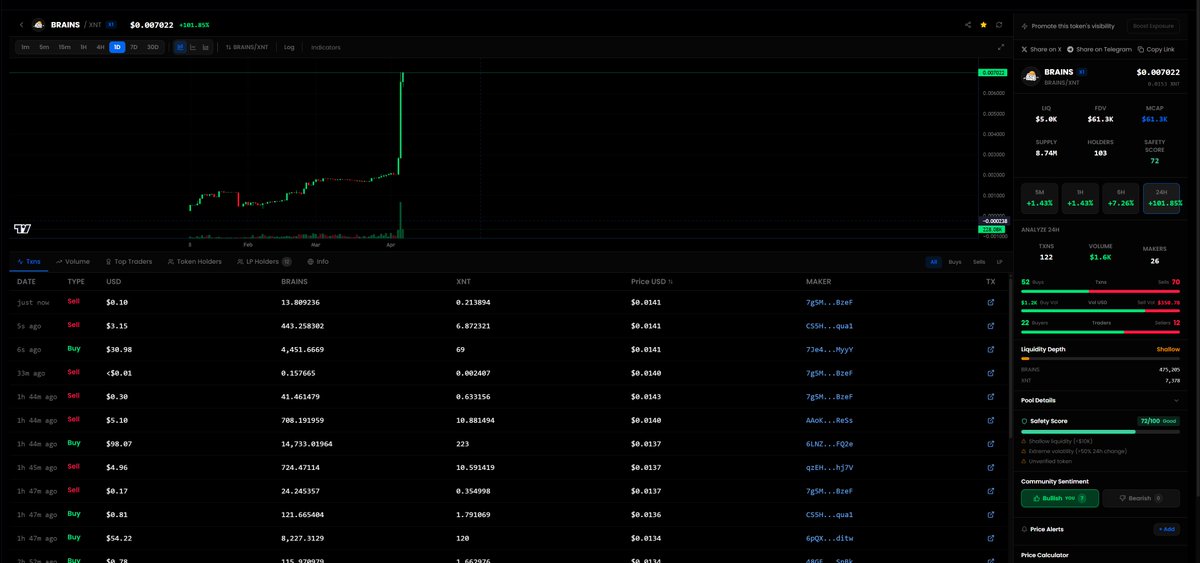The height and width of the screenshot is (563, 1200).
Task: Select the 24H price change card
Action: pyautogui.click(x=1162, y=199)
